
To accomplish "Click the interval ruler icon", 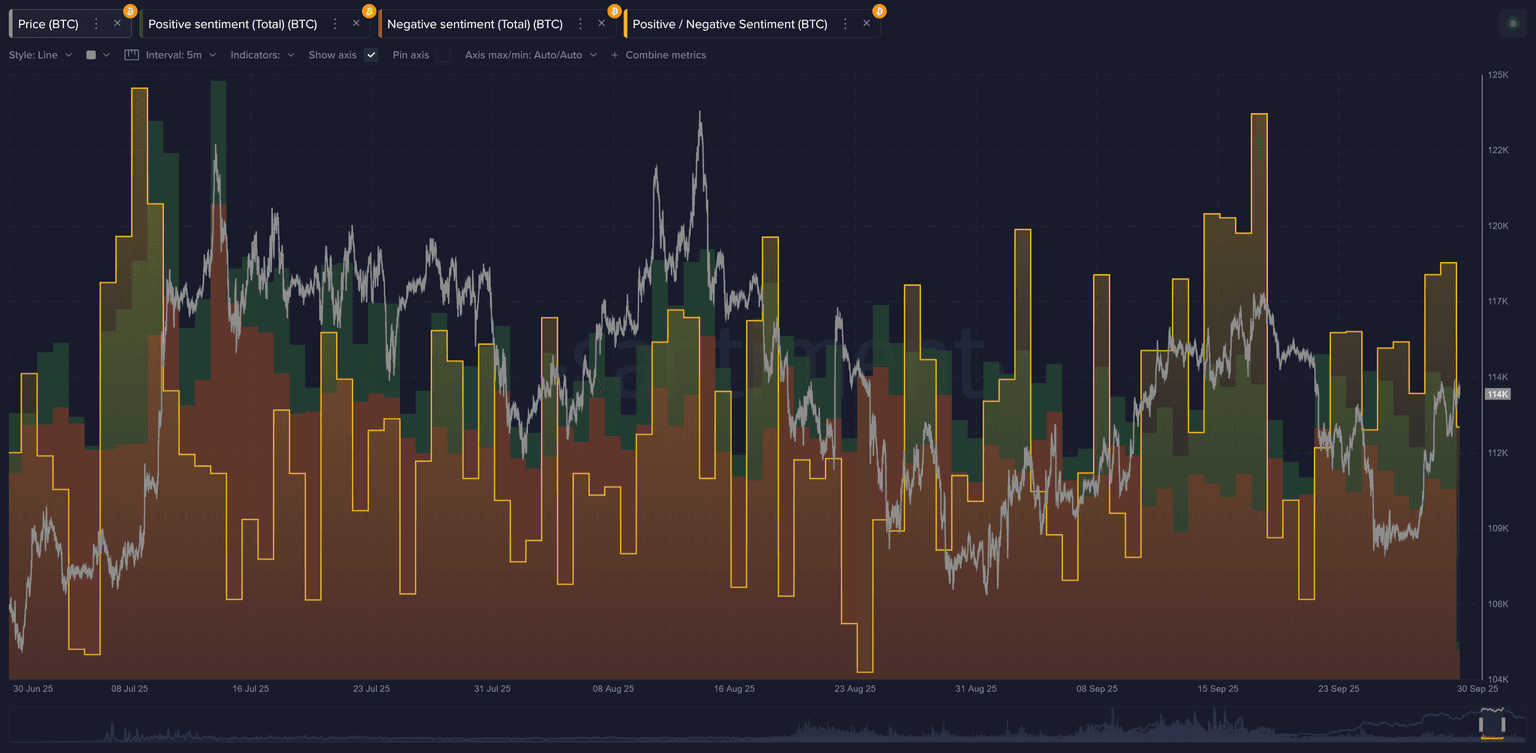I will tap(131, 55).
